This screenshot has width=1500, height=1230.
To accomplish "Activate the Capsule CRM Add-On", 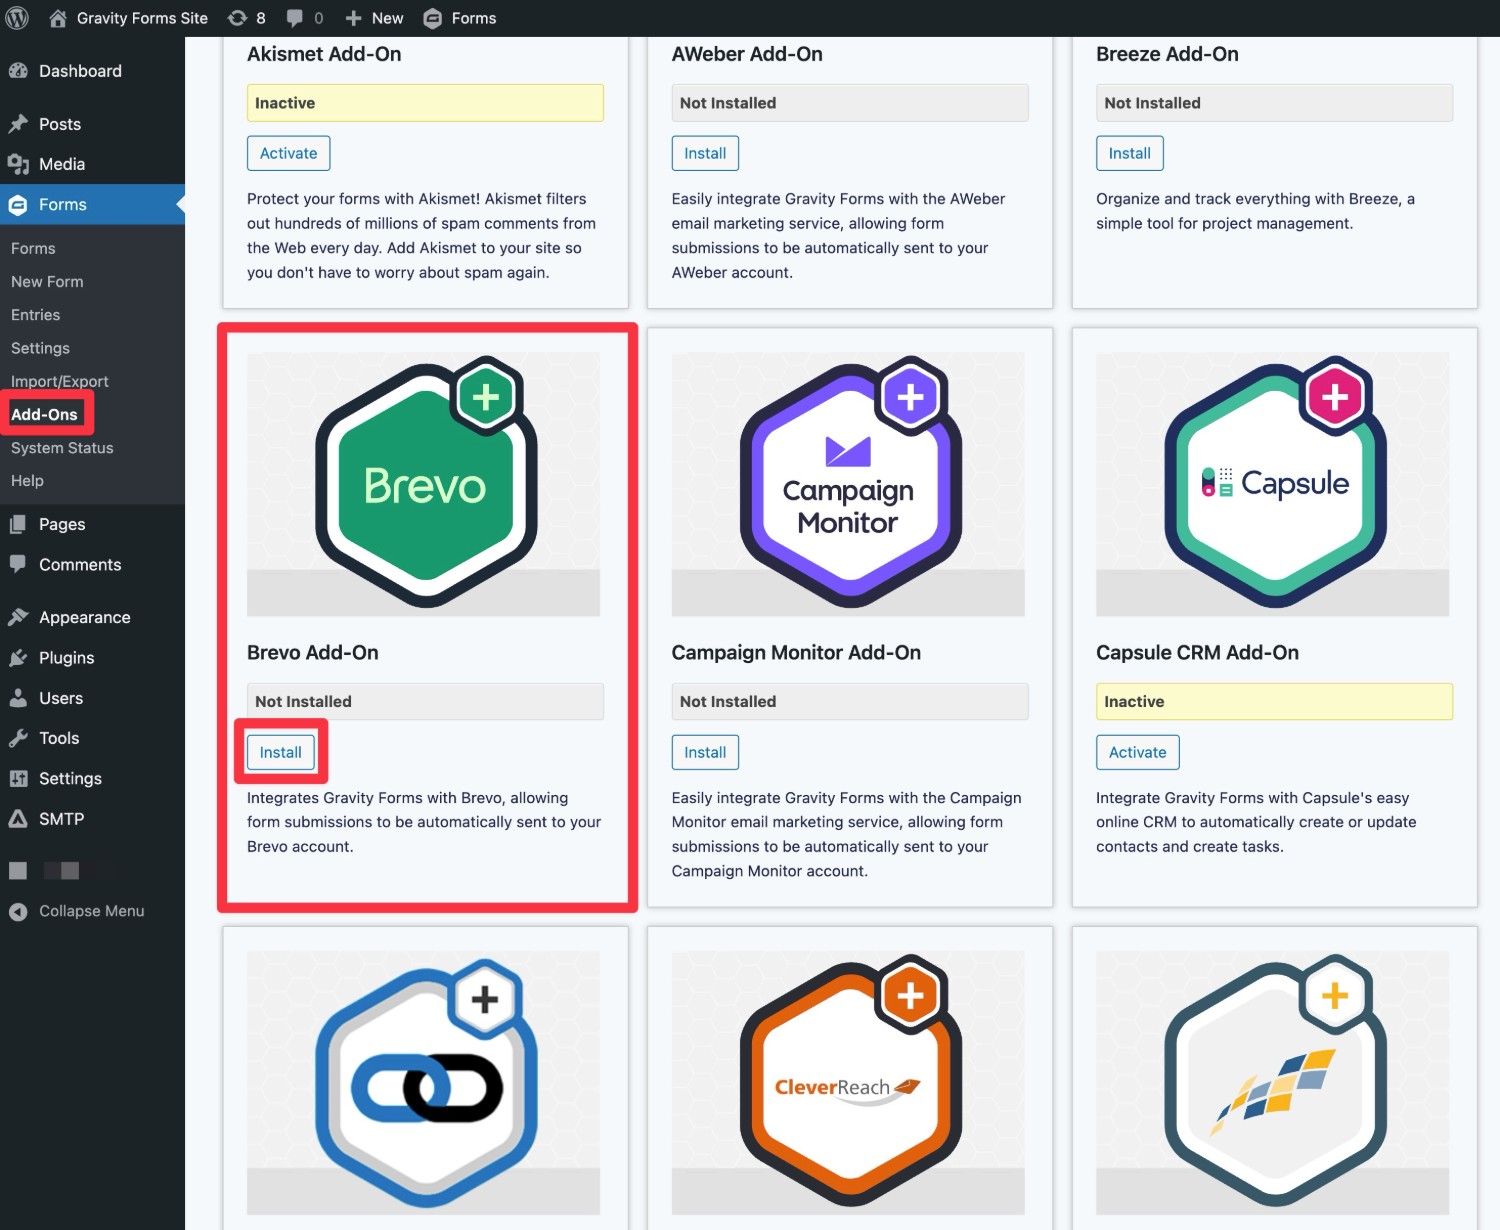I will click(x=1138, y=752).
